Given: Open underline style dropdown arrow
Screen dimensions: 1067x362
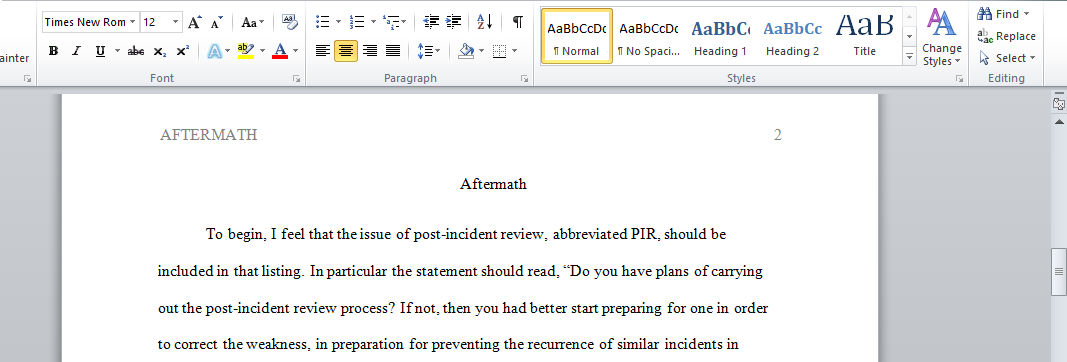Looking at the screenshot, I should [x=117, y=50].
